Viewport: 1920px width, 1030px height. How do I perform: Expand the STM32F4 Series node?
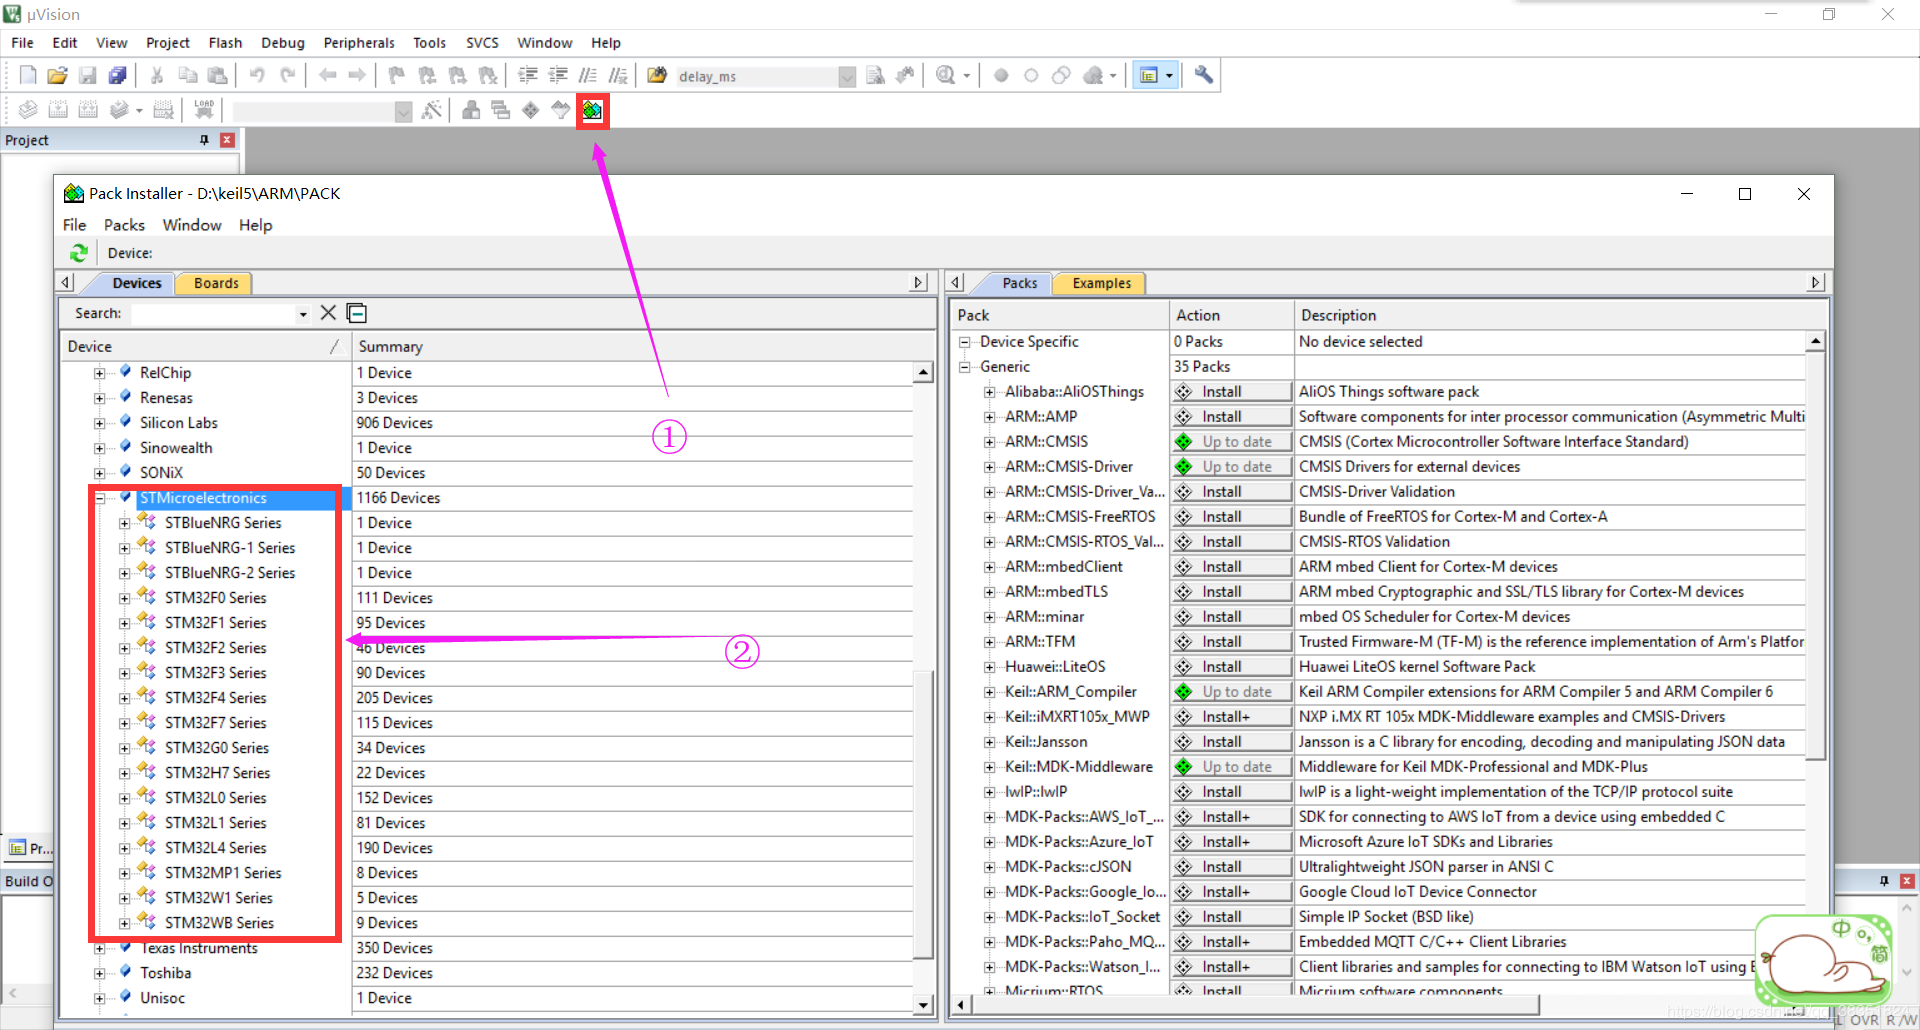coord(124,698)
